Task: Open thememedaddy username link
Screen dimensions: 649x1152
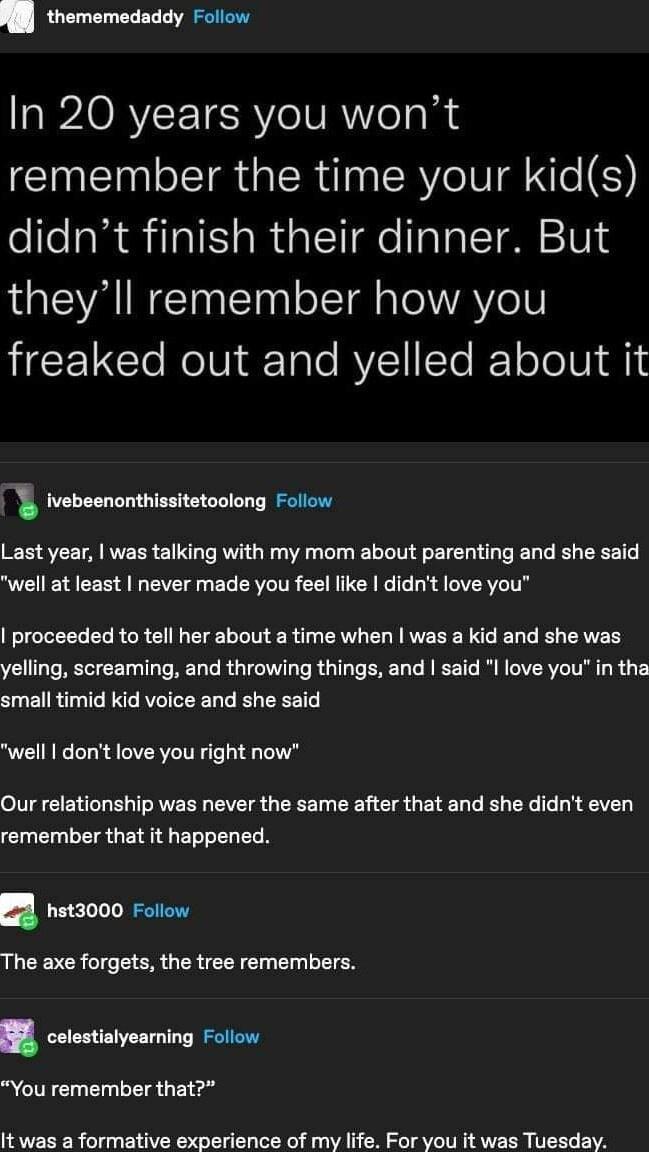Action: (115, 17)
